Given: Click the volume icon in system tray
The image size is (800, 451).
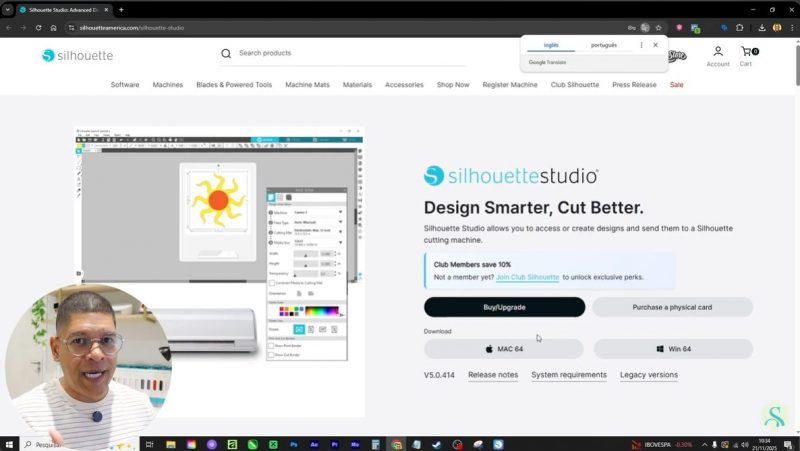Looking at the screenshot, I should [744, 444].
